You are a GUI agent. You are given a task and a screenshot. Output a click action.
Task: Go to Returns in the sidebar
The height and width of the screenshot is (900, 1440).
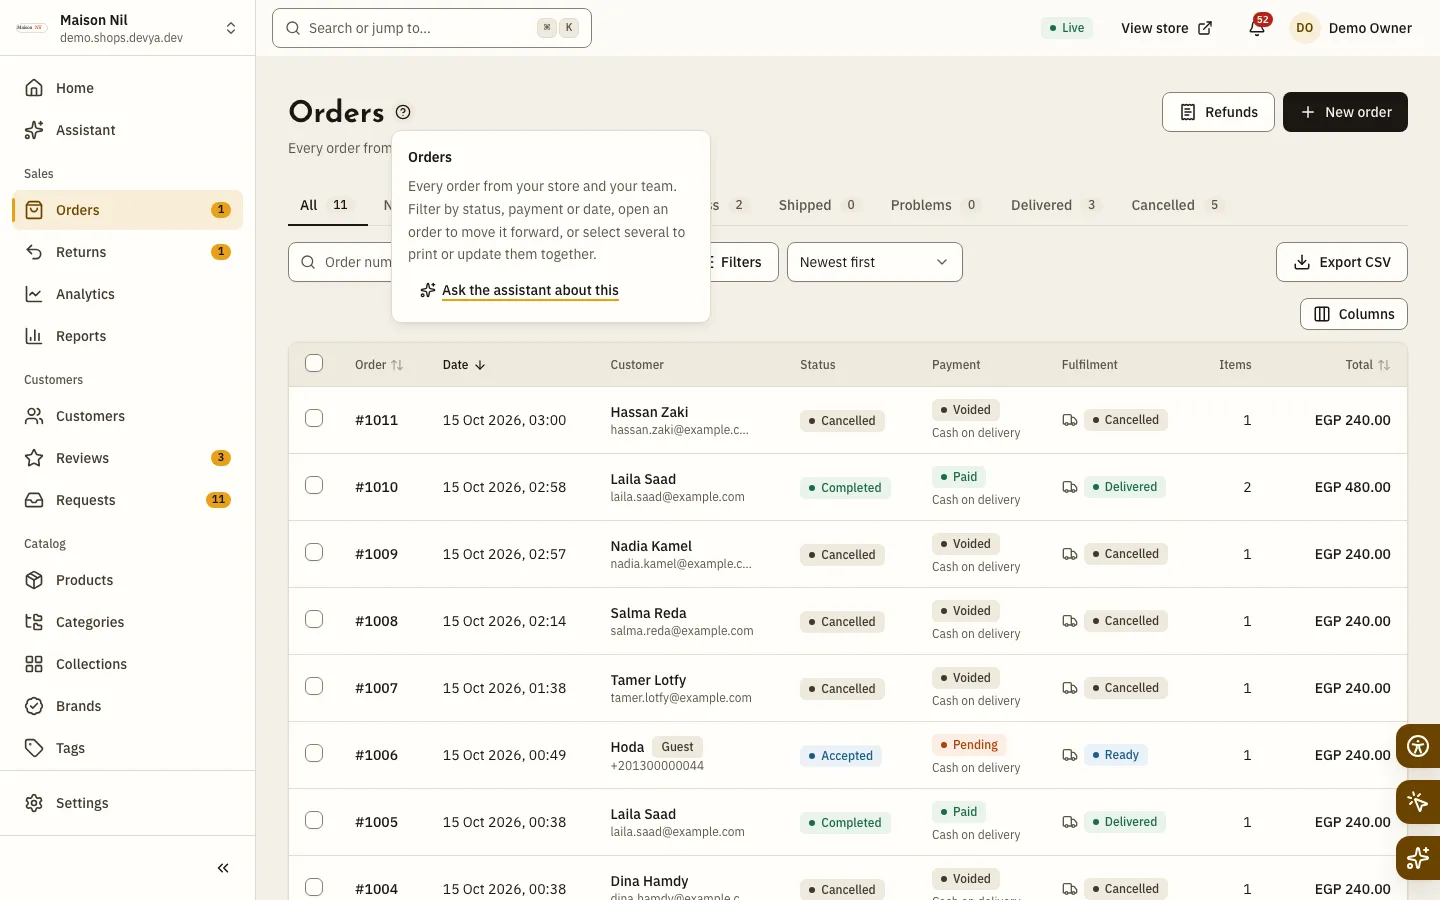127,252
